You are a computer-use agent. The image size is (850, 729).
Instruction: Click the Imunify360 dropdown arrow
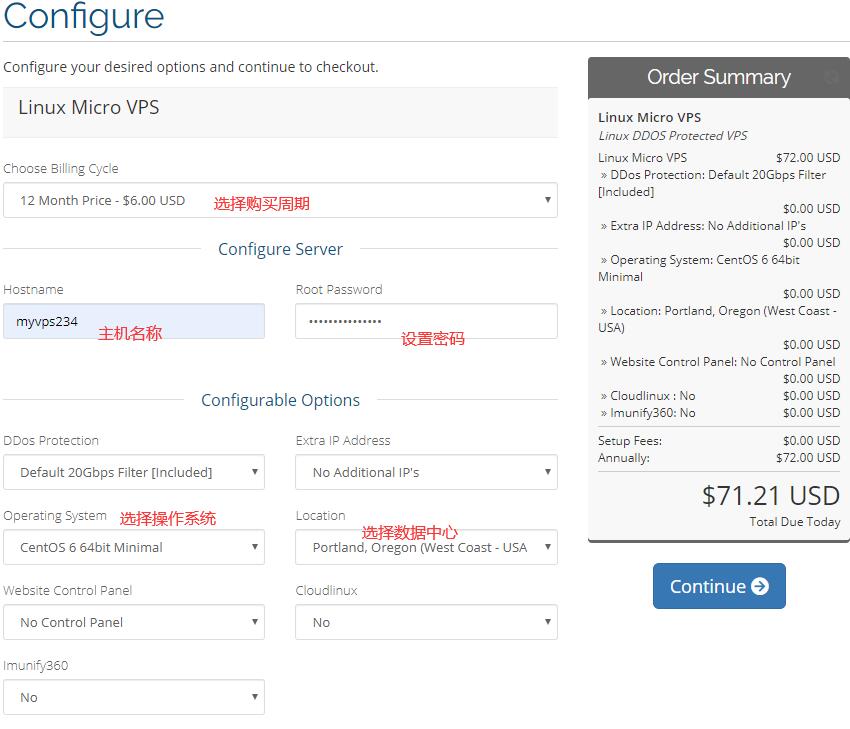pyautogui.click(x=254, y=696)
